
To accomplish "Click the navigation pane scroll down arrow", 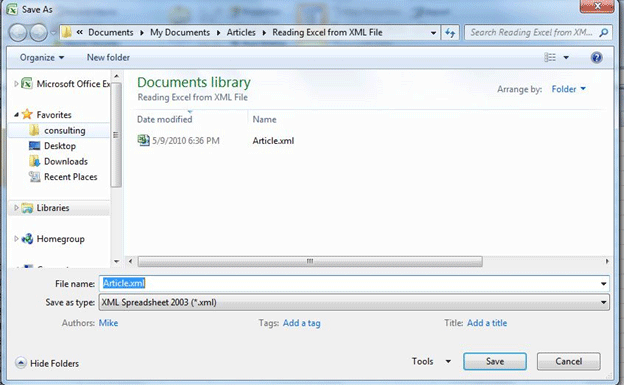I will (116, 262).
